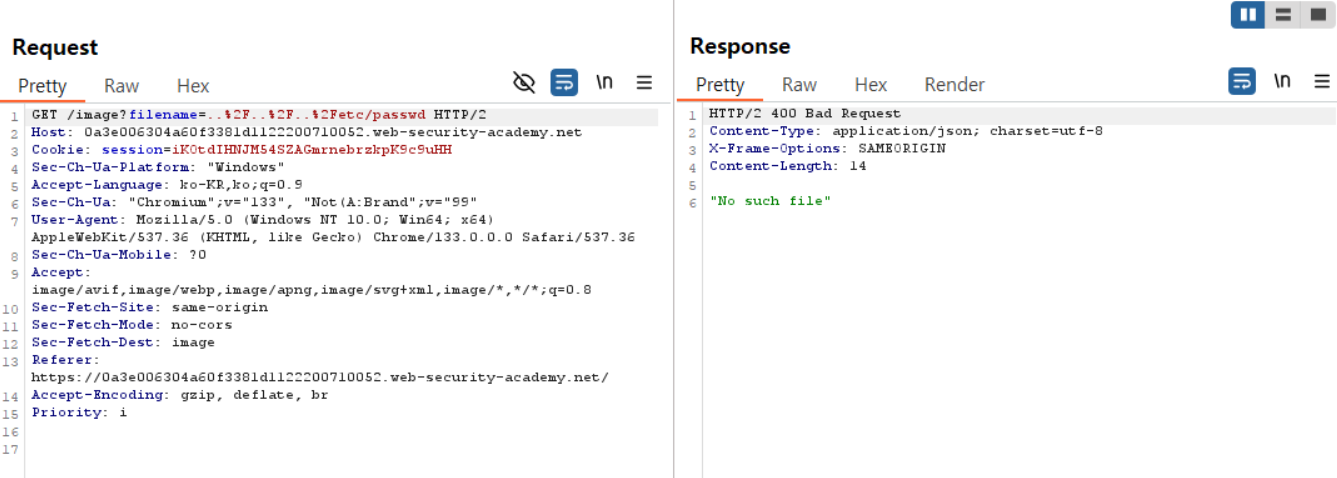Switch to the Request Raw tab
Image resolution: width=1337 pixels, height=478 pixels.
pyautogui.click(x=122, y=86)
